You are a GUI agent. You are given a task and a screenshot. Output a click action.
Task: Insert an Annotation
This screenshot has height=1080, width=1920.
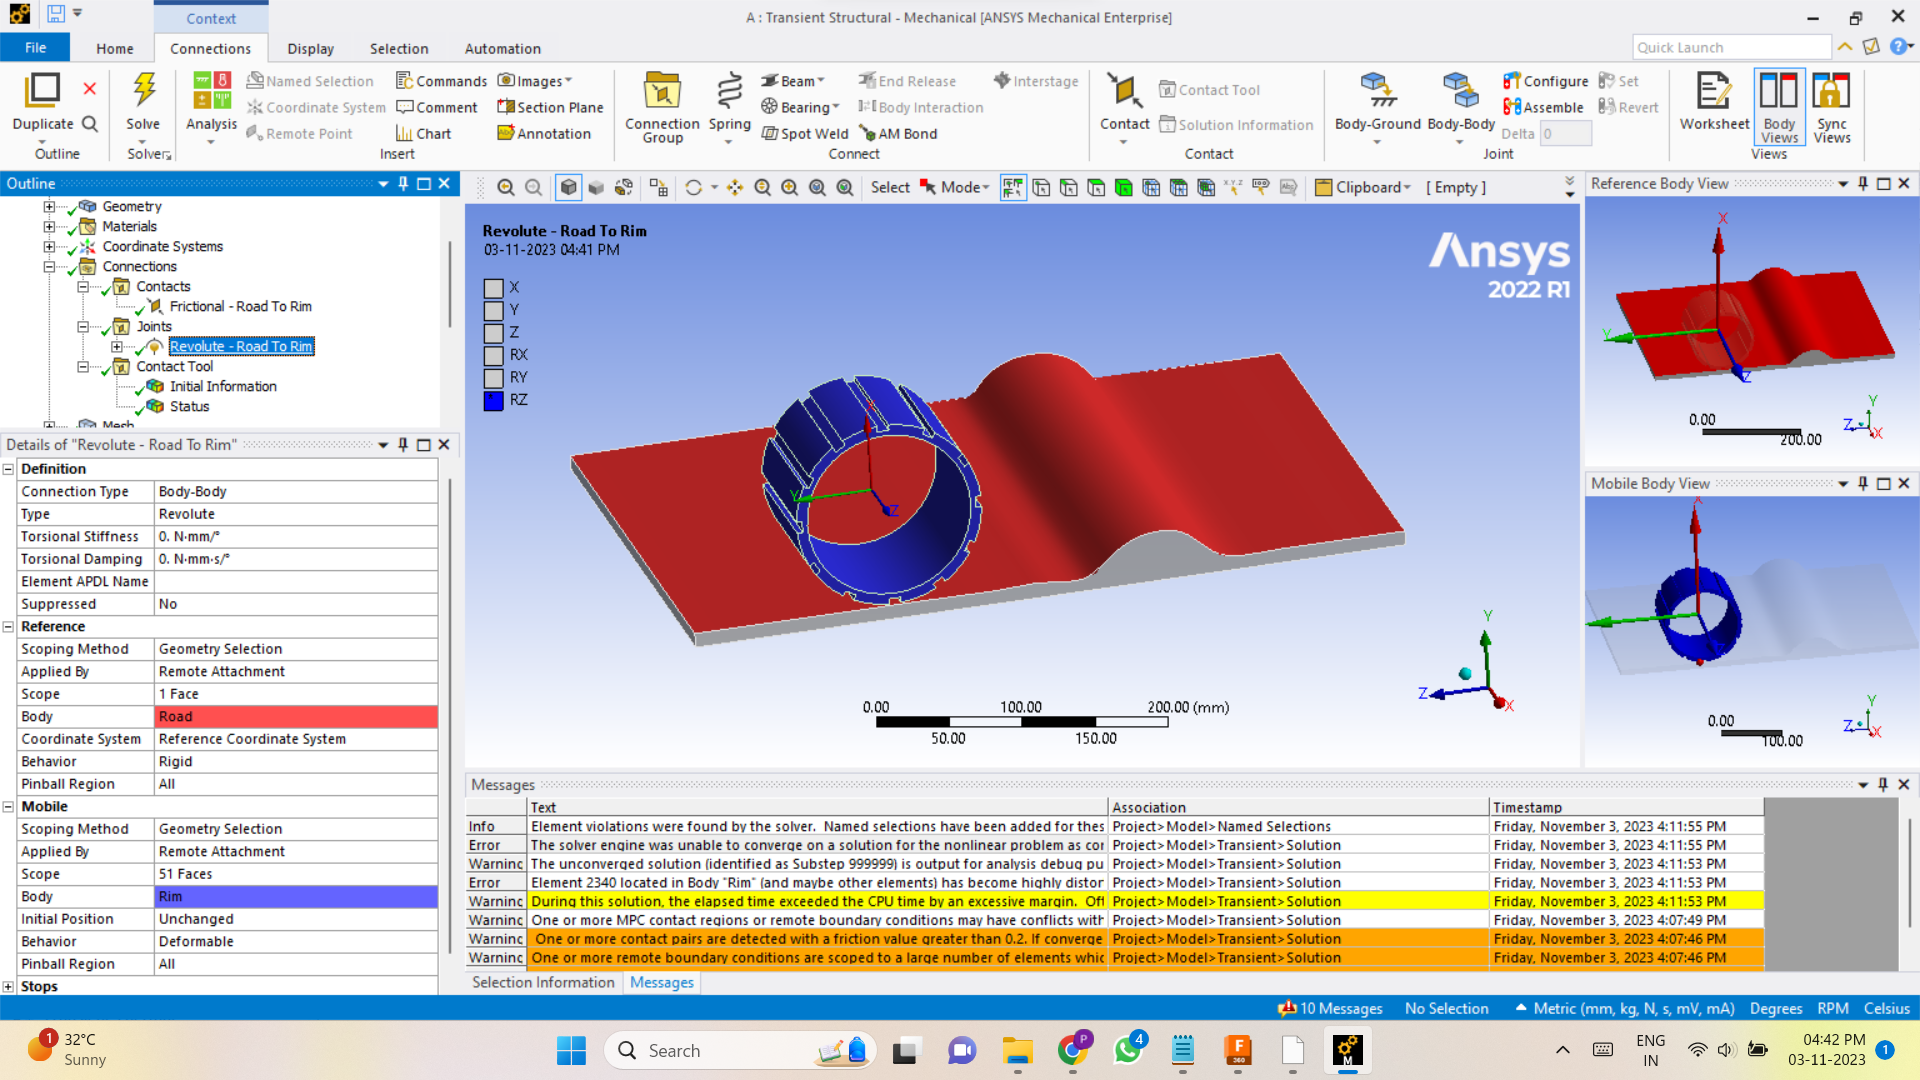point(544,133)
